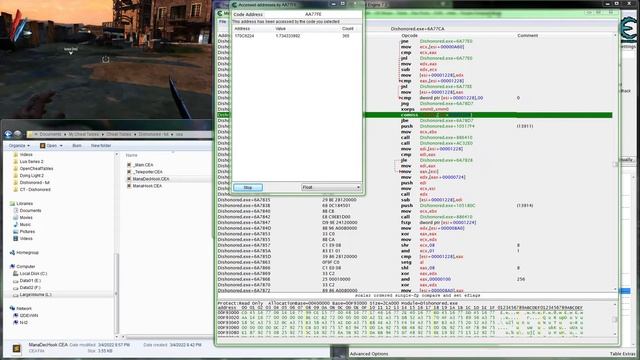Select the _Main.CEA file
Viewport: 640px width, 360px height.
coord(143,165)
